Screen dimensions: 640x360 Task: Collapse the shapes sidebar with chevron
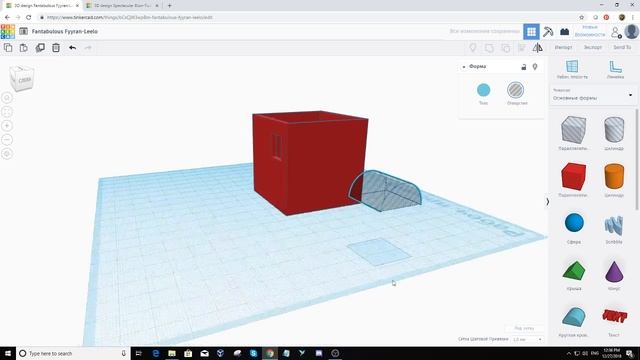tap(547, 202)
